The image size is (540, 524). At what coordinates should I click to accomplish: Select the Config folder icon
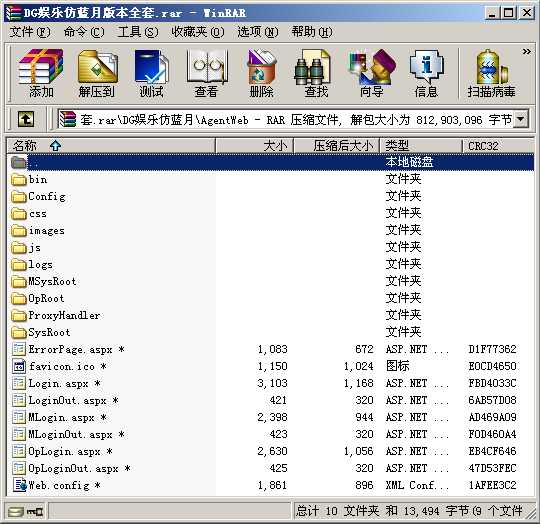tap(19, 197)
